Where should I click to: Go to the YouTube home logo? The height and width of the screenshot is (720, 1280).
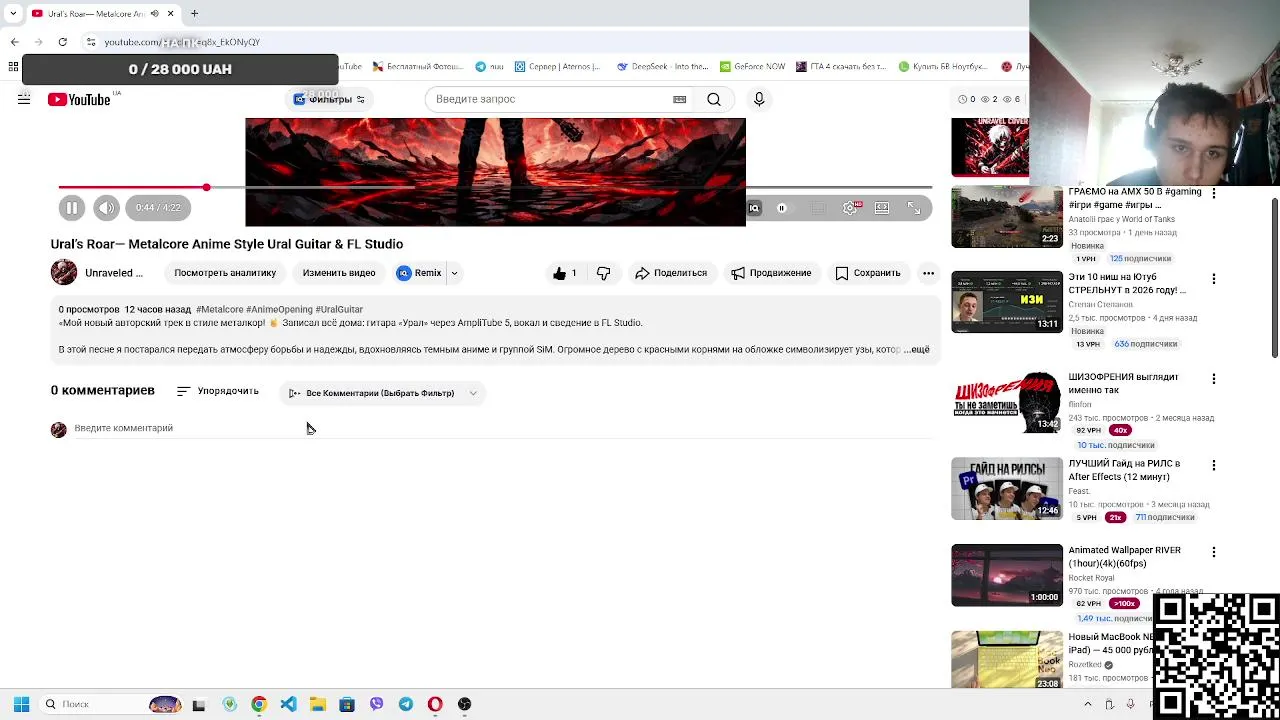pos(79,99)
